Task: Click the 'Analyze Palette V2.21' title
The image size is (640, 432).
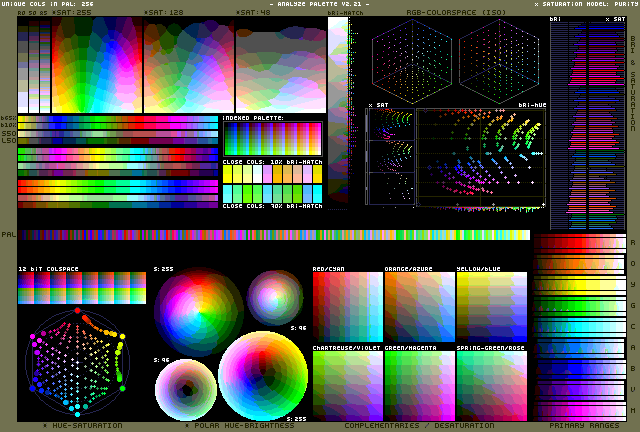Action: click(x=320, y=4)
